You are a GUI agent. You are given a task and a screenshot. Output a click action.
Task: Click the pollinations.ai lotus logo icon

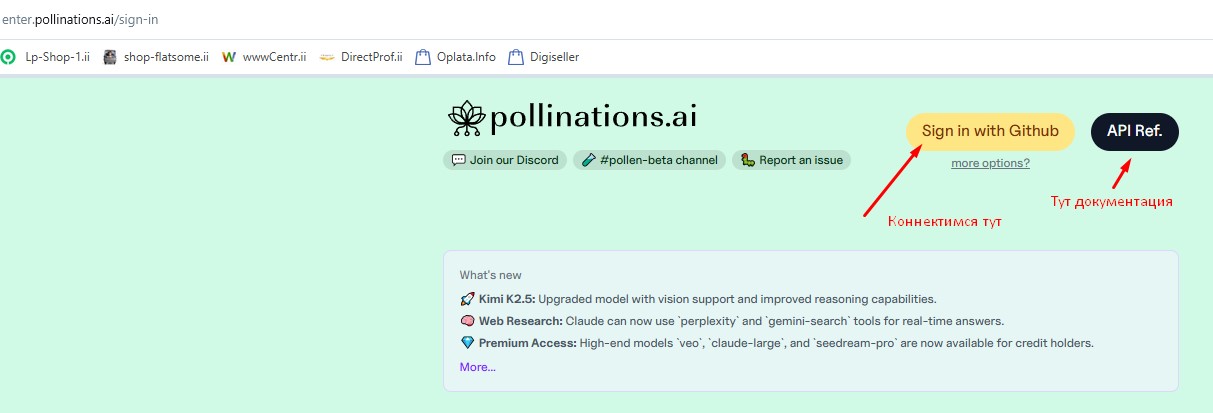(x=465, y=119)
